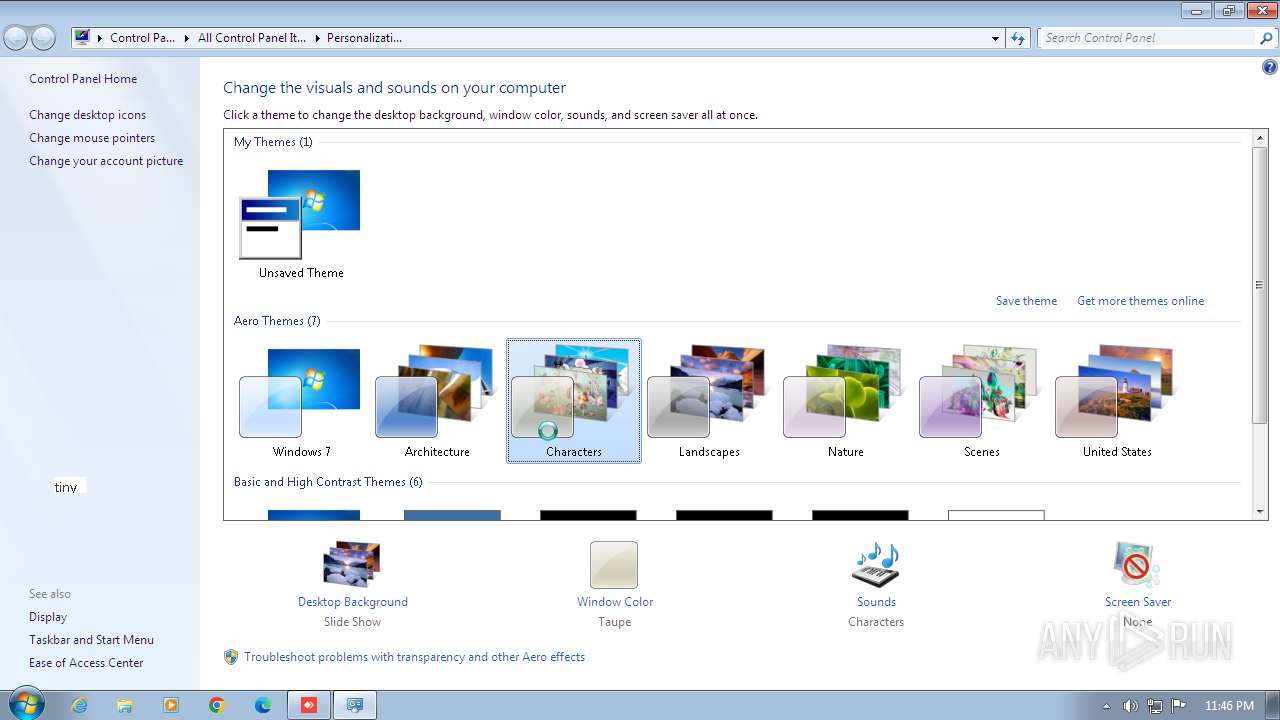
Task: Click the All Control Panel Items breadcrumb
Action: tap(252, 38)
